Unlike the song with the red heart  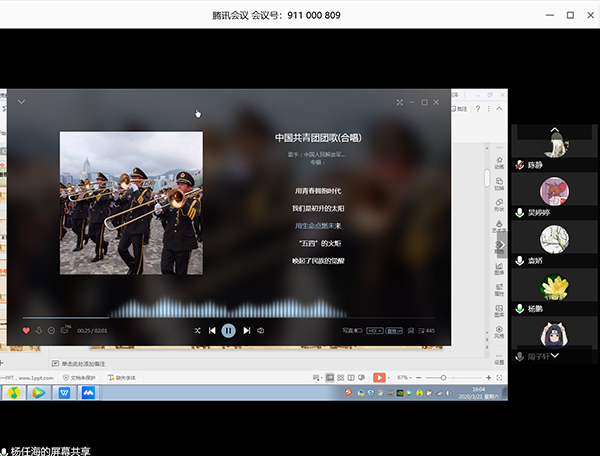tap(26, 330)
